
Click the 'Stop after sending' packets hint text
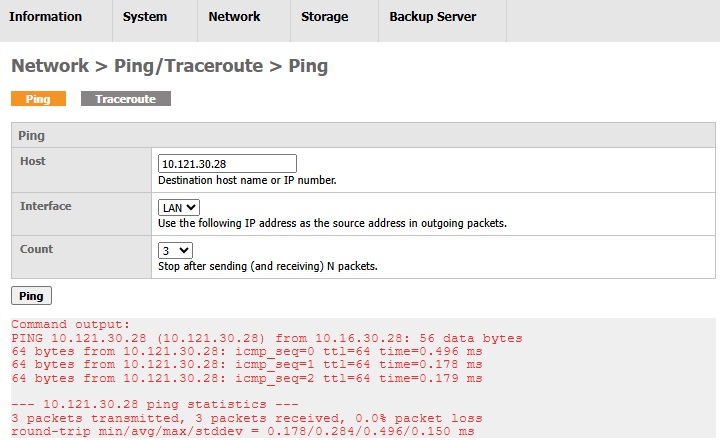(x=268, y=267)
